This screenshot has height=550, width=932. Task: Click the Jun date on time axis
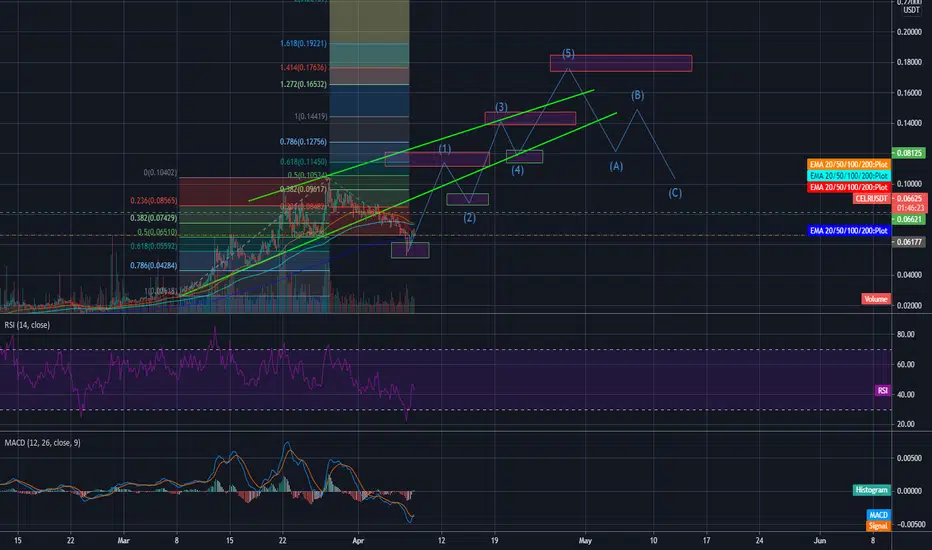[x=820, y=540]
